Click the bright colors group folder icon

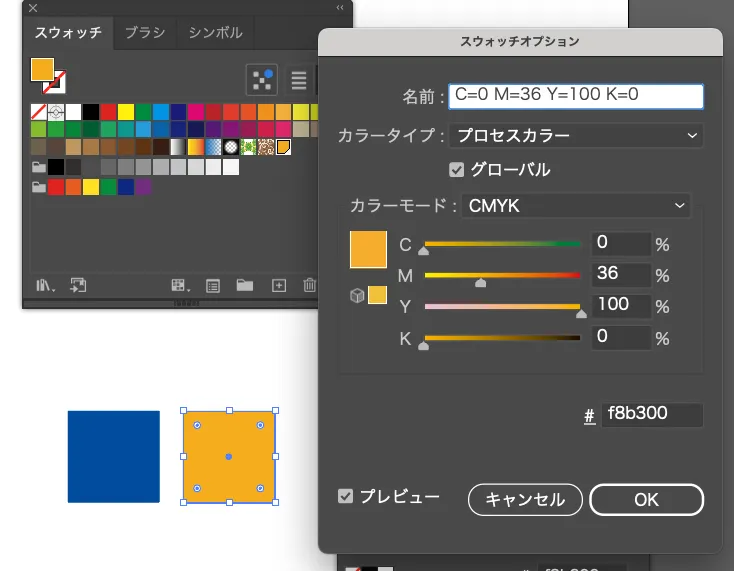click(39, 187)
